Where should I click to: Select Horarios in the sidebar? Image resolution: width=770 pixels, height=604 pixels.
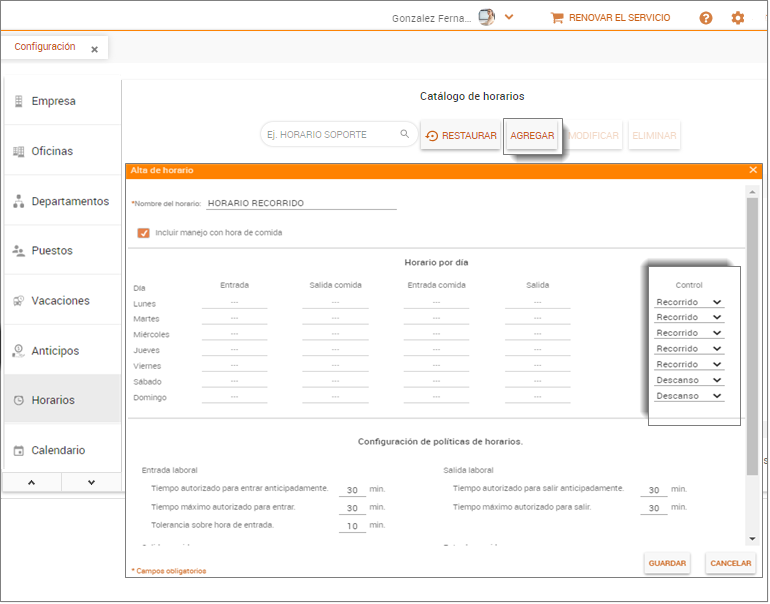(52, 400)
